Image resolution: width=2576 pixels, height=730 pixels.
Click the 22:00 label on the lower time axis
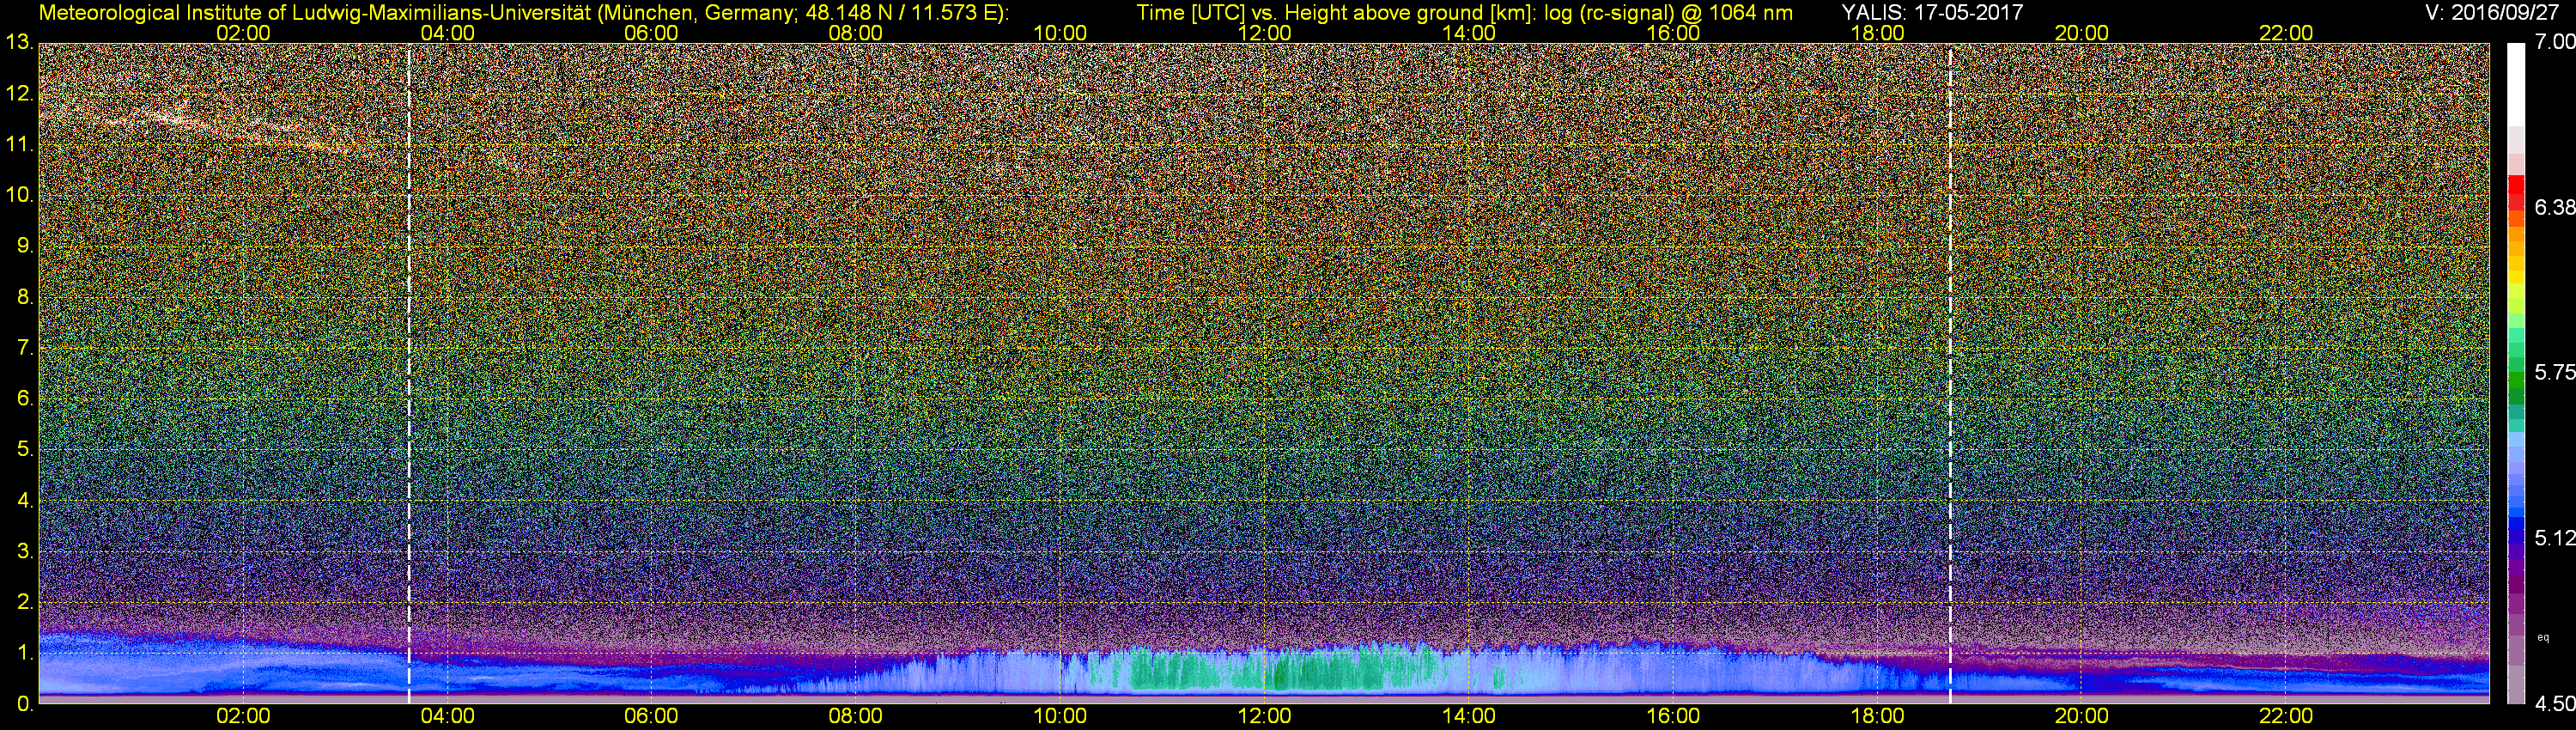(2286, 717)
